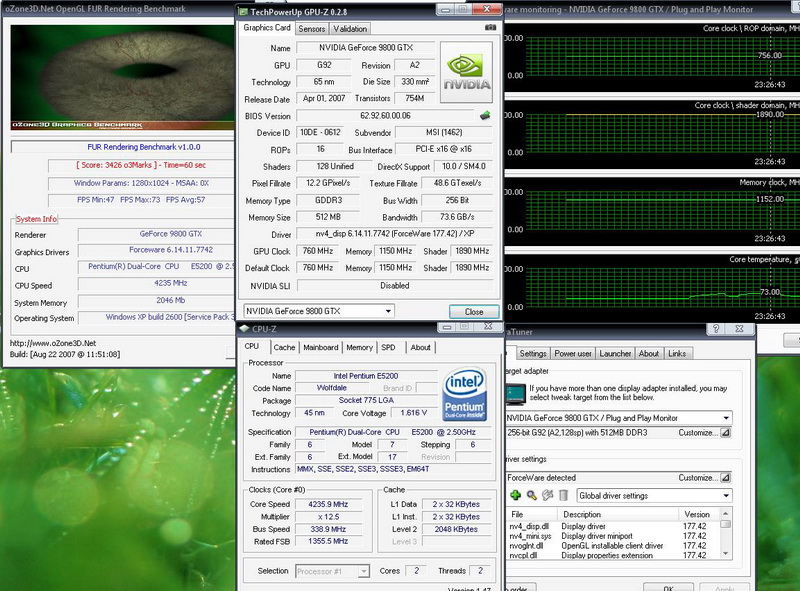Click the FUR benchmark torus render thumbnail
Image resolution: width=800 pixels, height=591 pixels.
(x=122, y=78)
